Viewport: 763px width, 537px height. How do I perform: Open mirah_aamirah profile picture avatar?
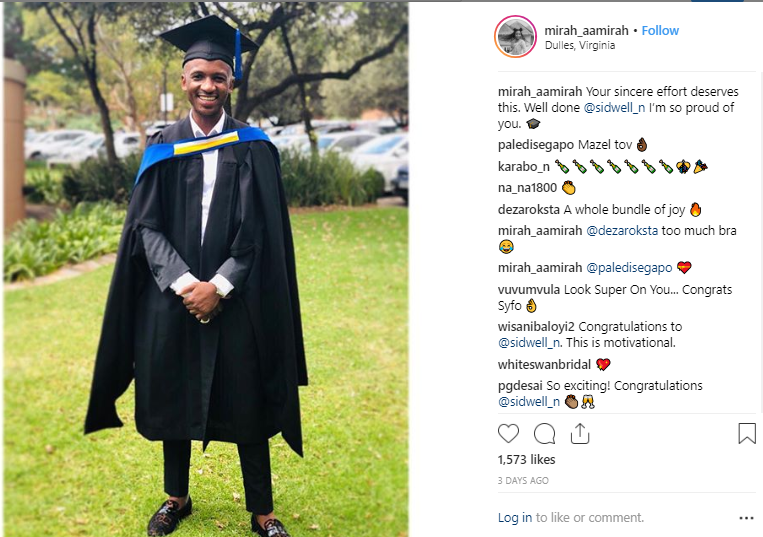point(515,36)
